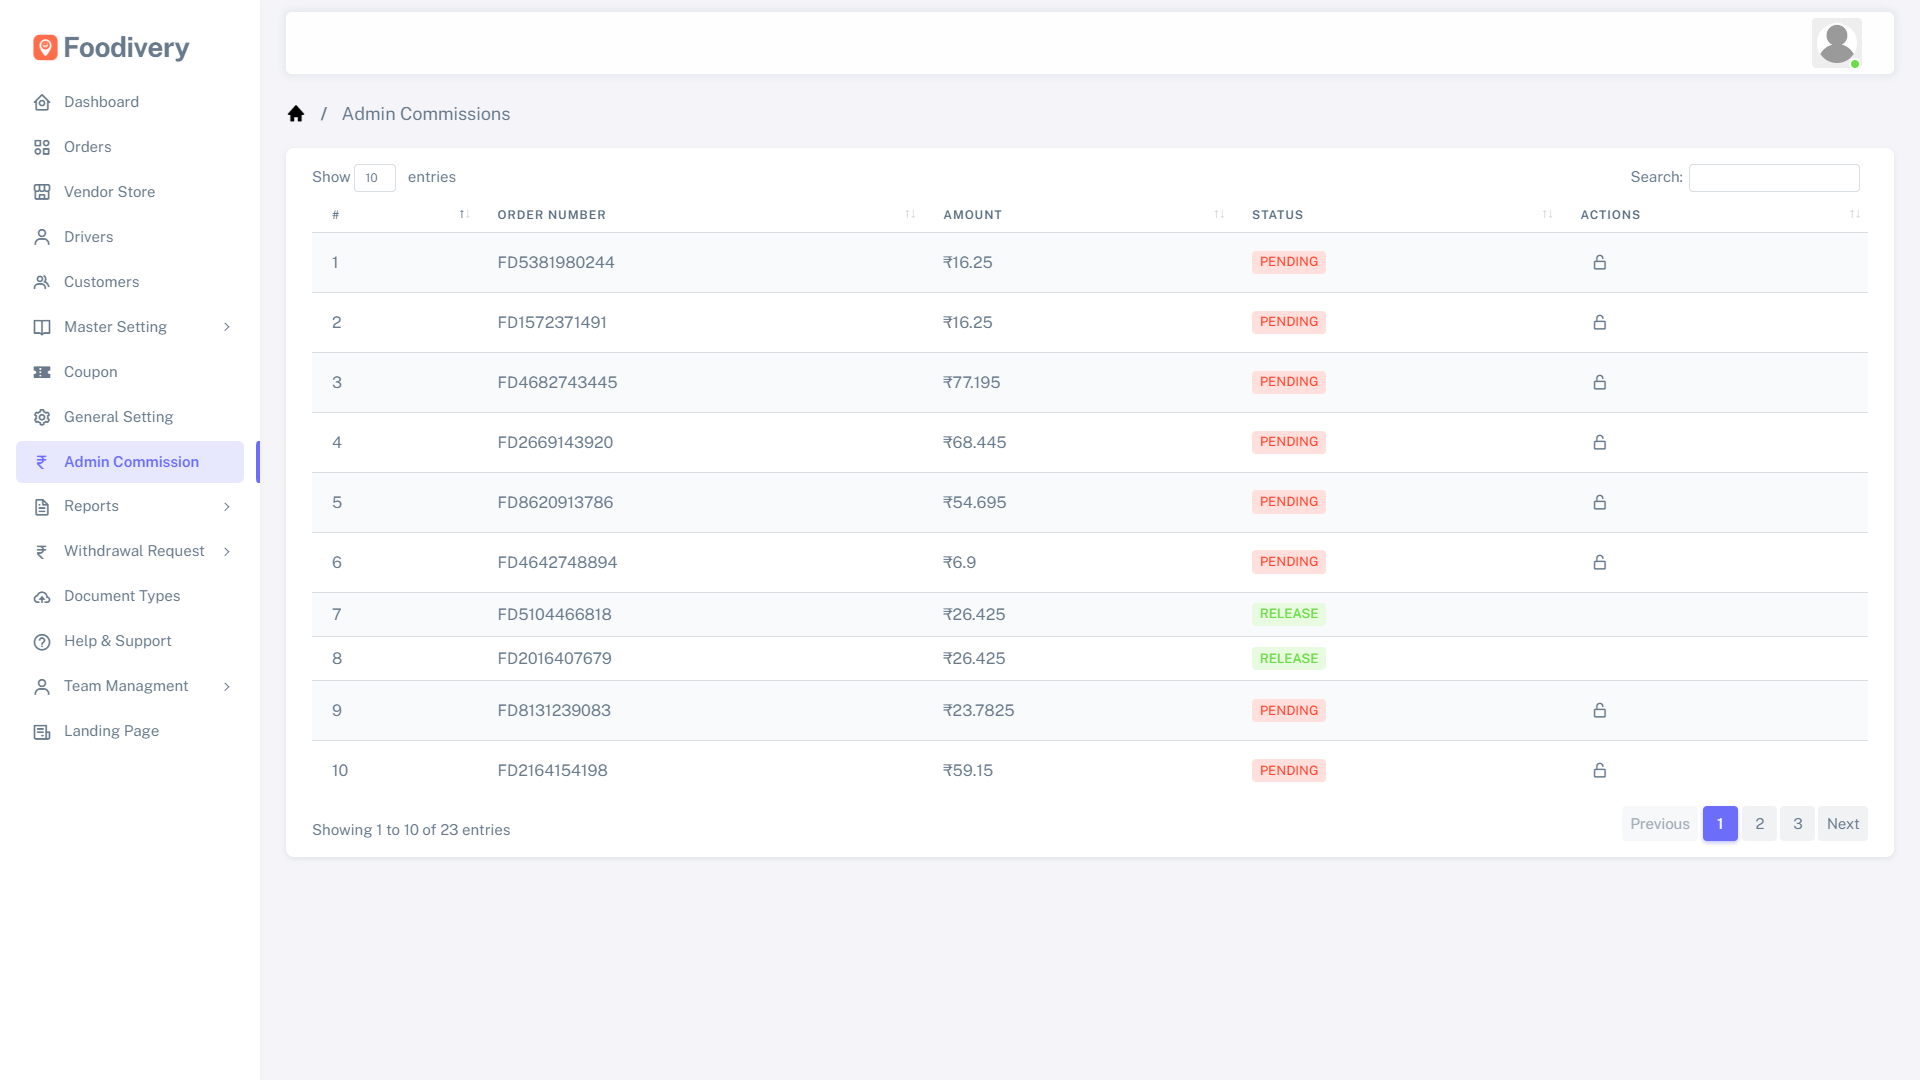Click the home breadcrumb icon
This screenshot has height=1080, width=1920.
296,113
